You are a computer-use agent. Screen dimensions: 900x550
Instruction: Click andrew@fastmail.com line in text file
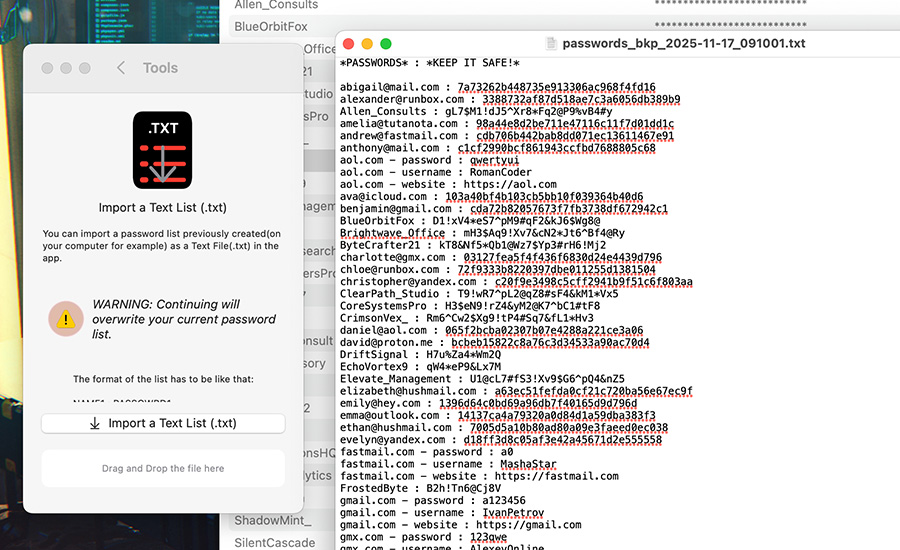507,136
